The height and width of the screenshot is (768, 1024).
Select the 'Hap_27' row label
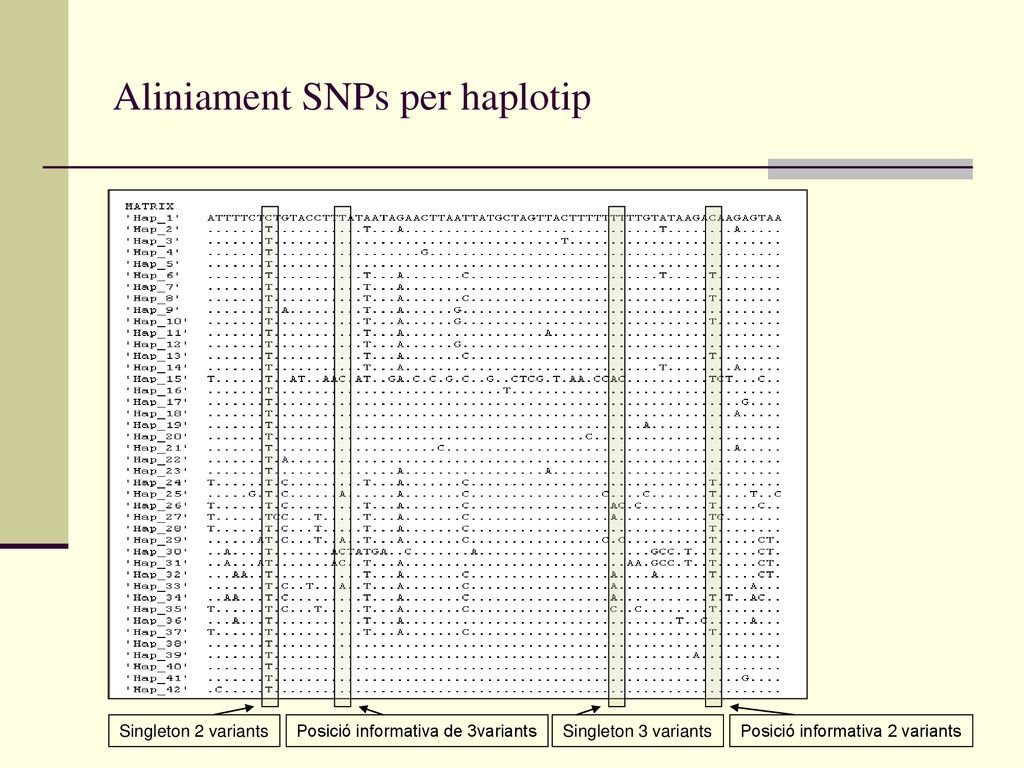pyautogui.click(x=156, y=517)
